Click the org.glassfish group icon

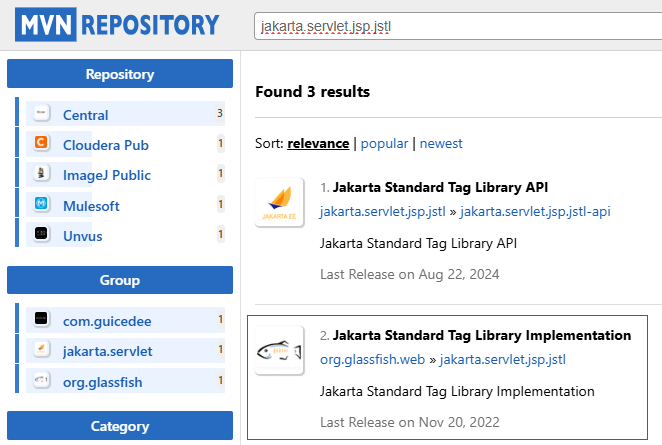point(41,380)
